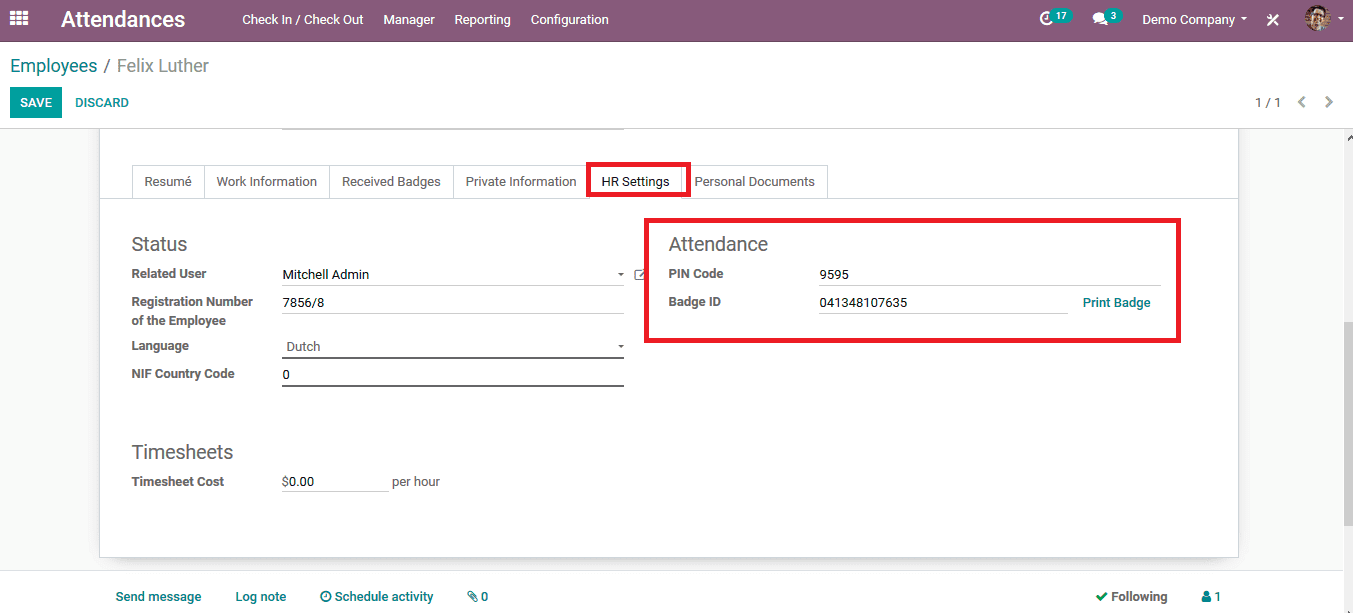This screenshot has height=613, width=1353.
Task: Open the apps grid menu icon
Action: [x=19, y=19]
